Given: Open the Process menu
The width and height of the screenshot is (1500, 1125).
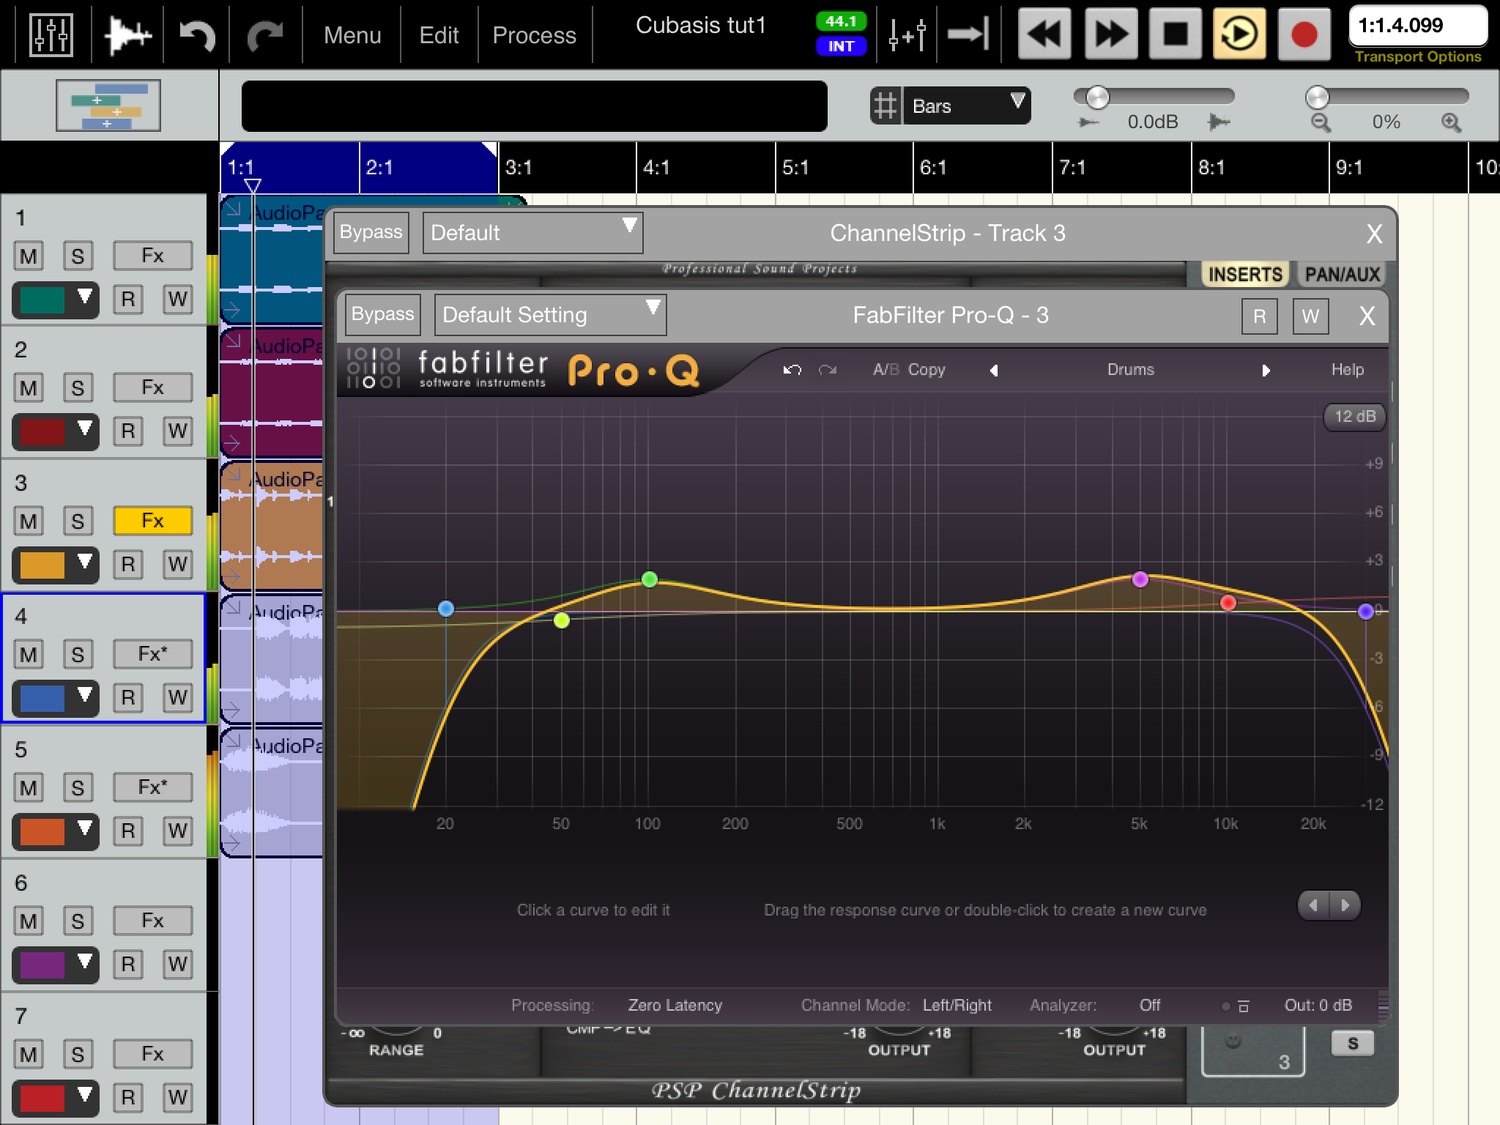Looking at the screenshot, I should coord(534,35).
